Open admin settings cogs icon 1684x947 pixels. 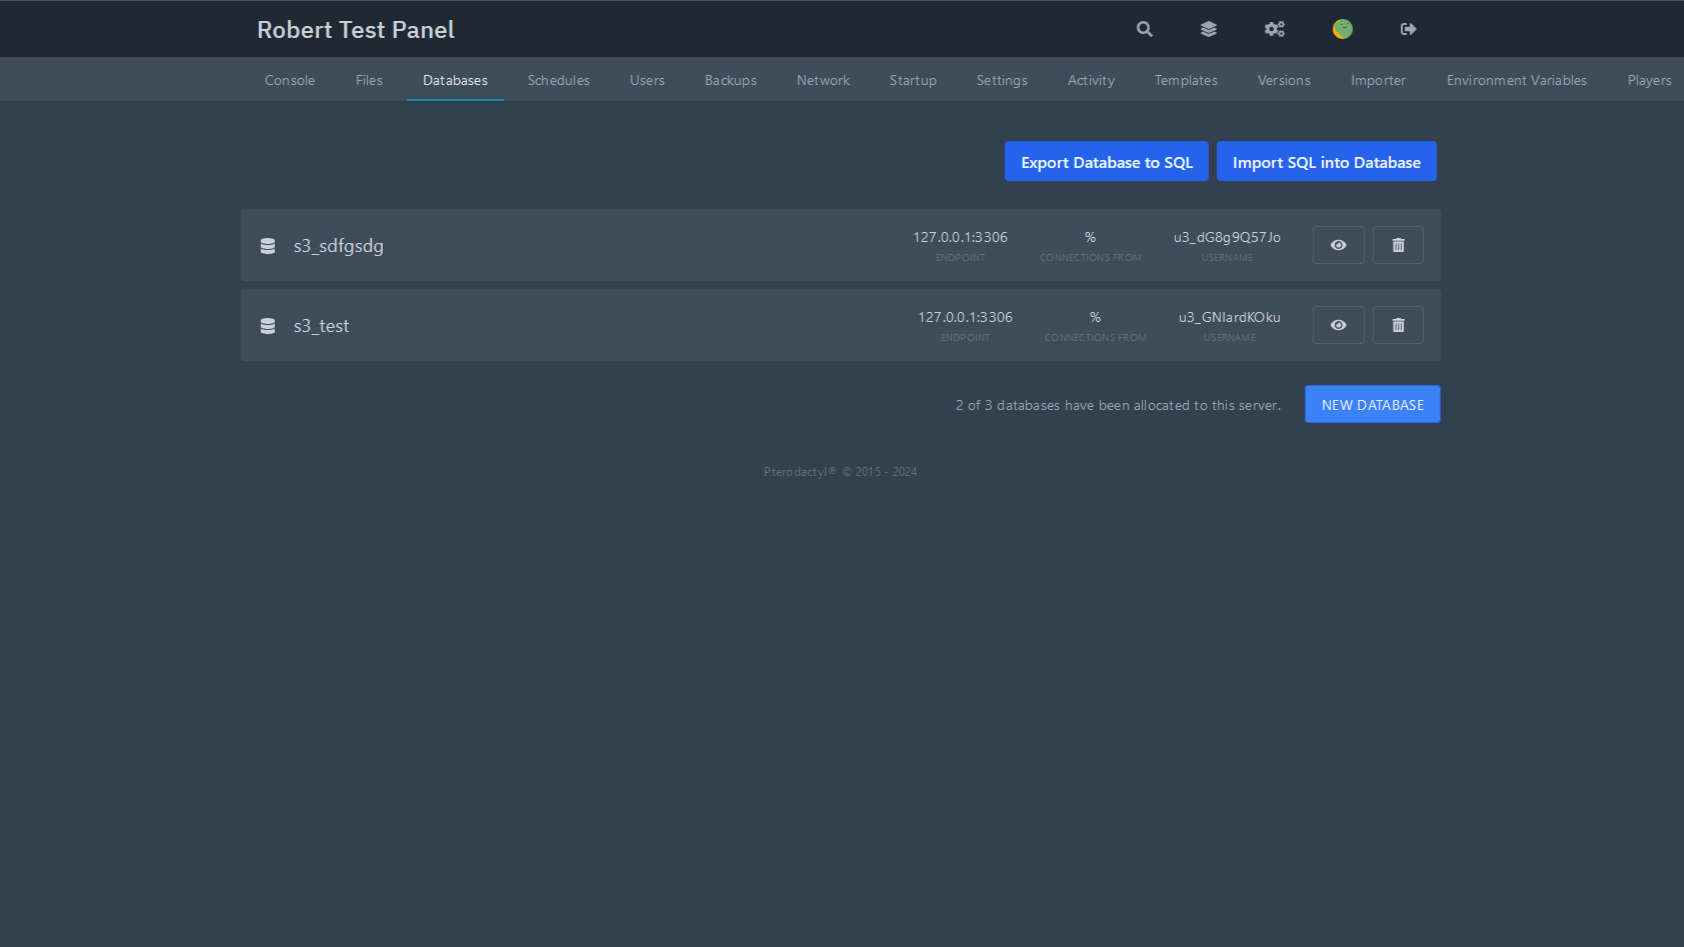[1274, 29]
